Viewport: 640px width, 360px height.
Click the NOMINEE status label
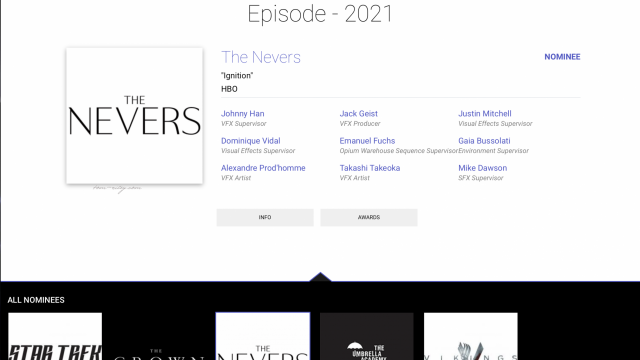pos(562,57)
